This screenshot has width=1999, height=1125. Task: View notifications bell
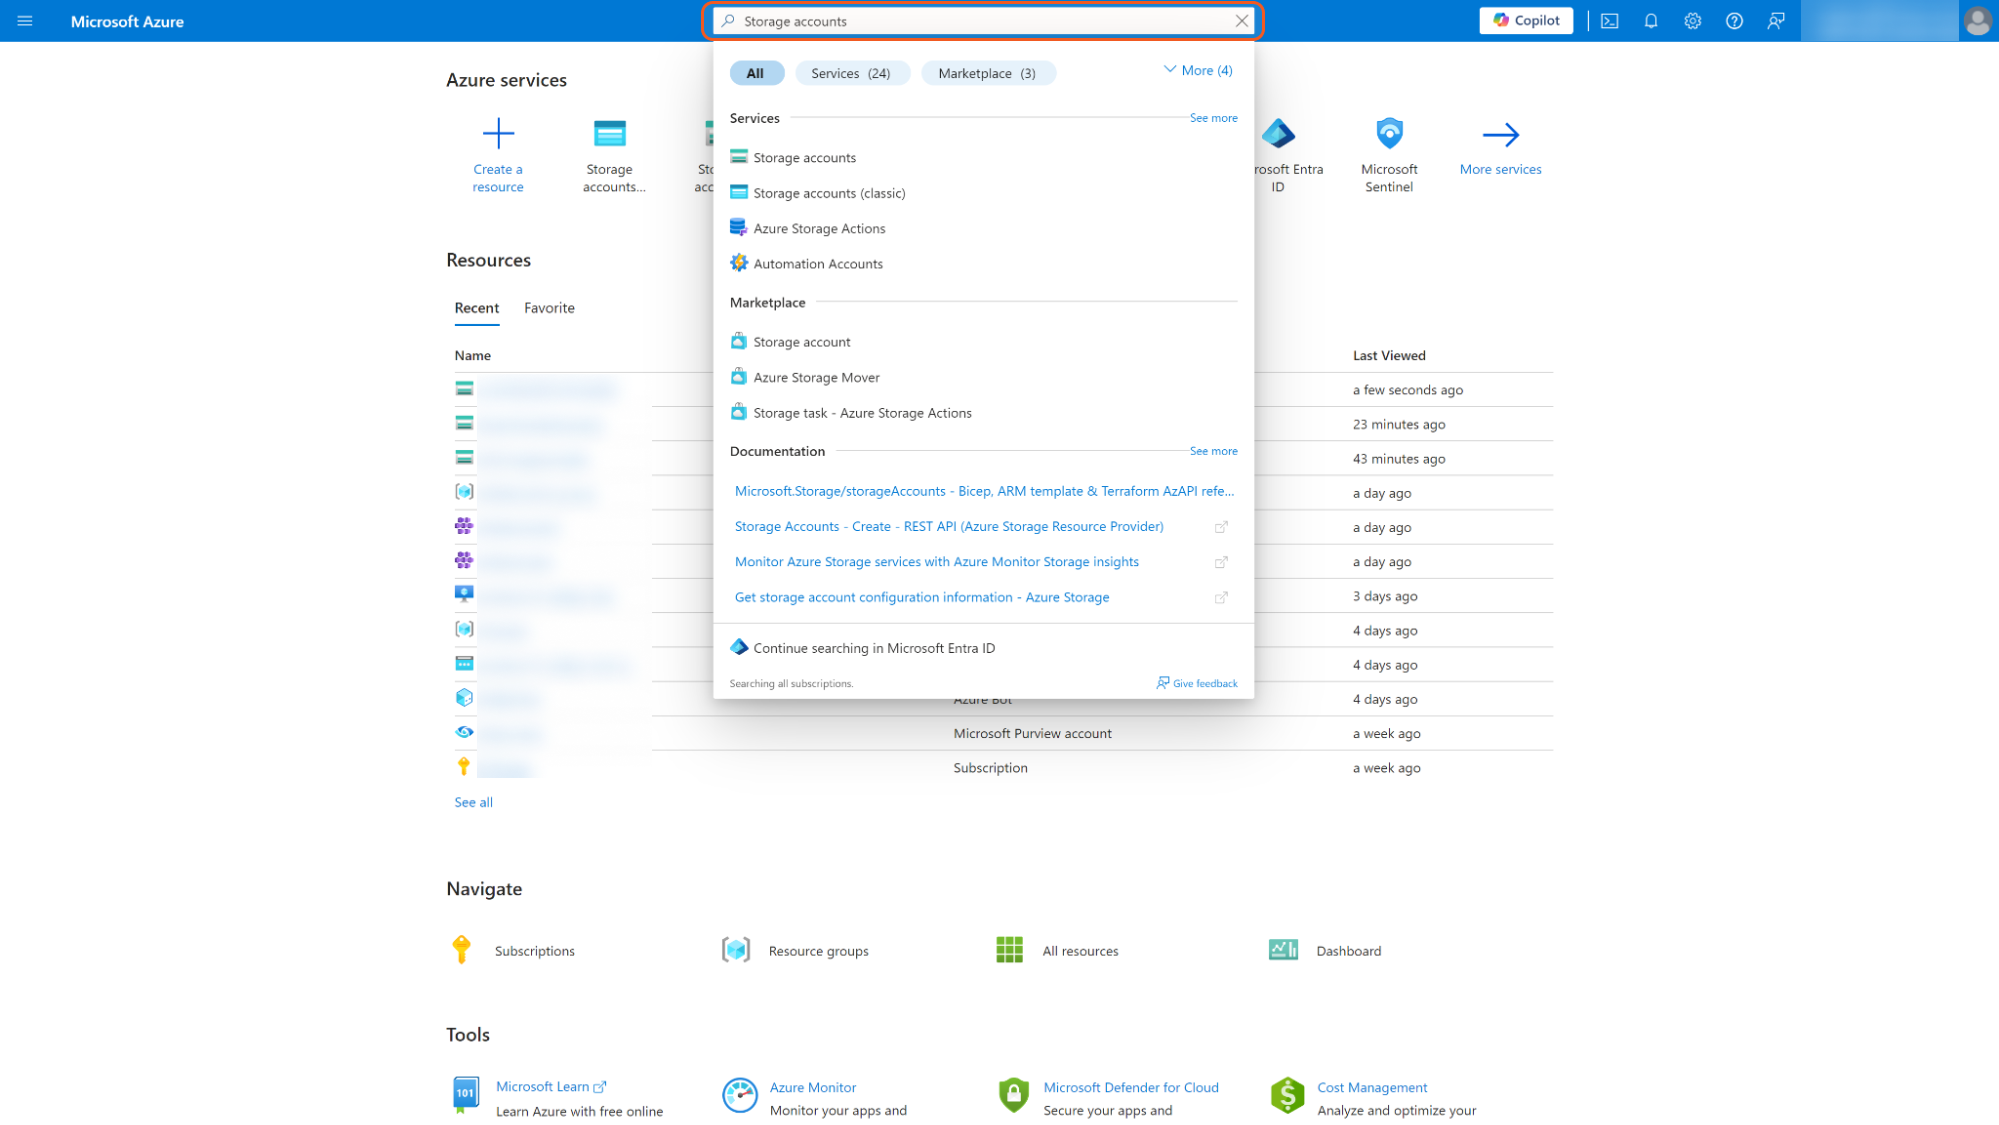pyautogui.click(x=1650, y=20)
